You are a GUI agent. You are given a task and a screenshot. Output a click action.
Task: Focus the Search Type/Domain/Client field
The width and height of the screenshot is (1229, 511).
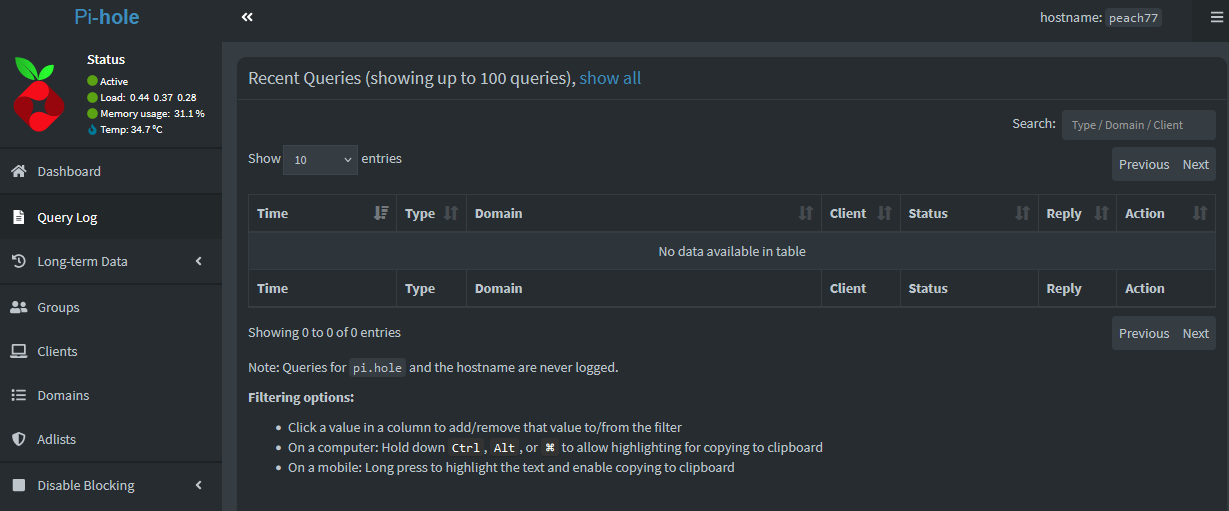[1138, 125]
